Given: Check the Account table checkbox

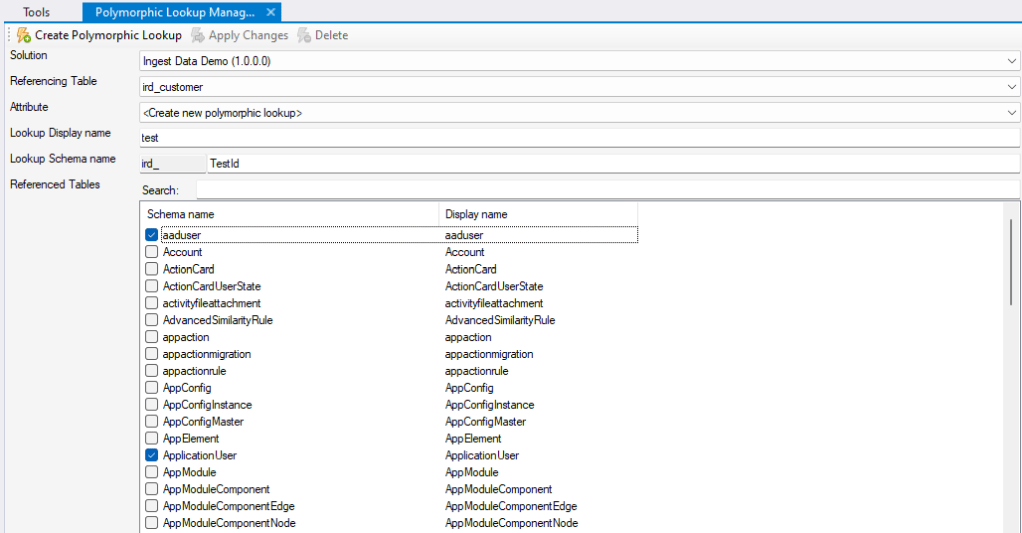Looking at the screenshot, I should pyautogui.click(x=152, y=252).
